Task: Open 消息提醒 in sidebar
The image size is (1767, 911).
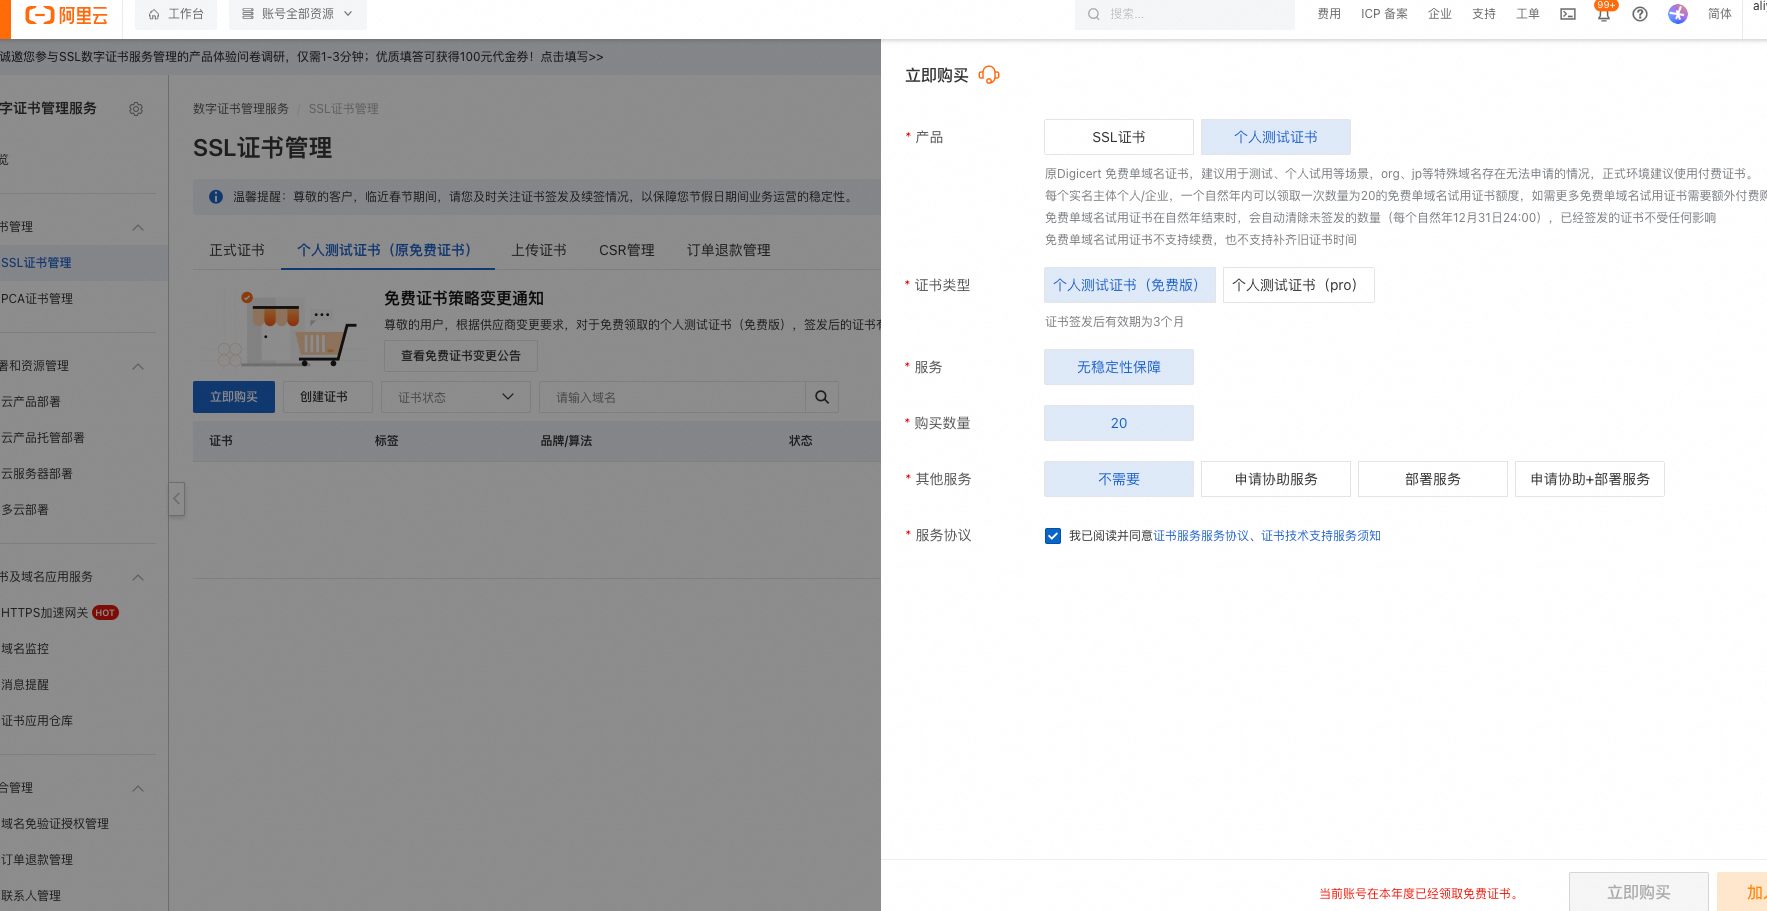Action: coord(25,685)
